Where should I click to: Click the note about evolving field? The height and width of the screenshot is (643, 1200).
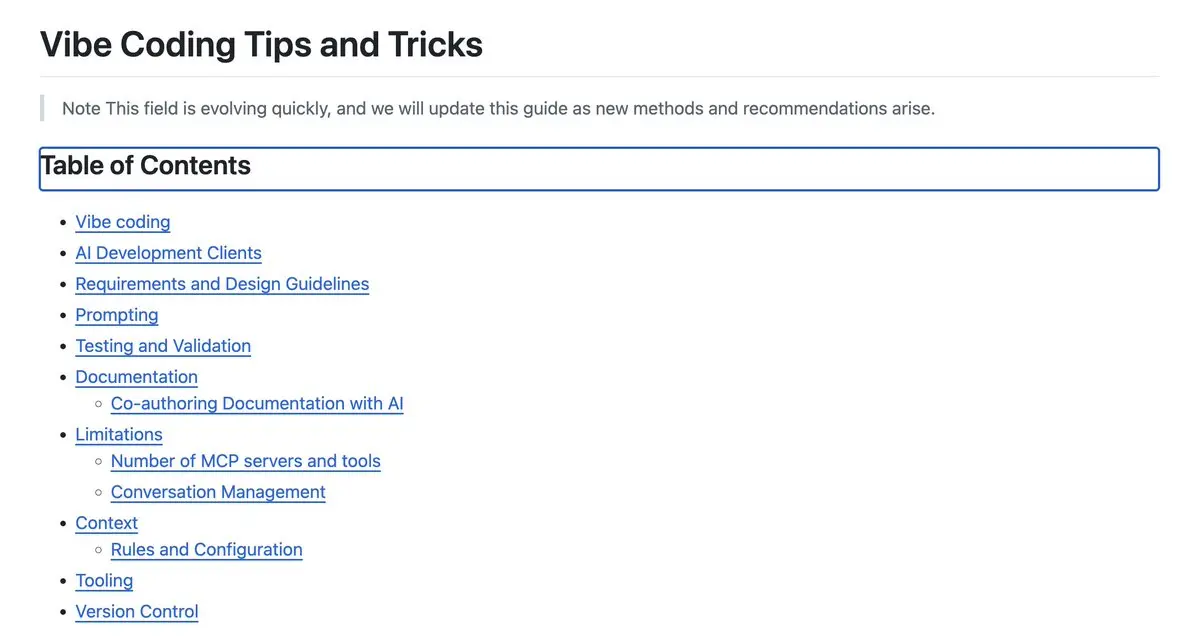(x=498, y=108)
